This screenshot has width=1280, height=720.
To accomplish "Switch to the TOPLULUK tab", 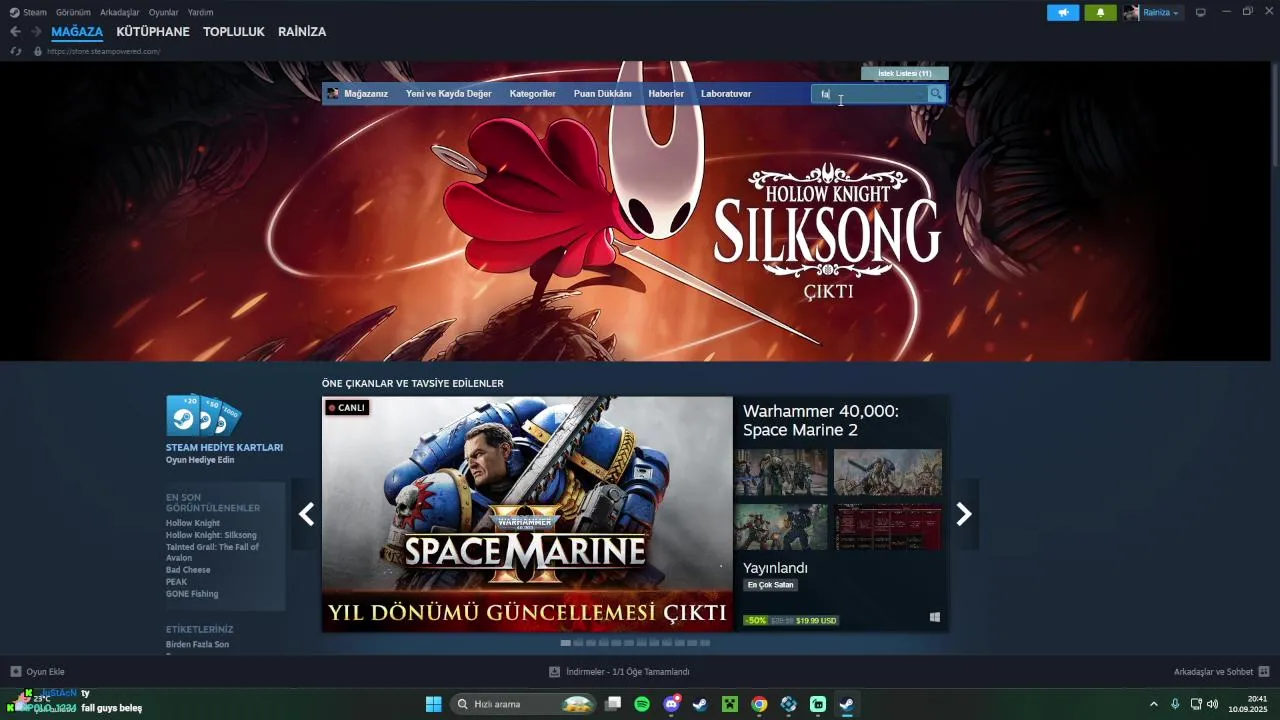I will [x=234, y=32].
